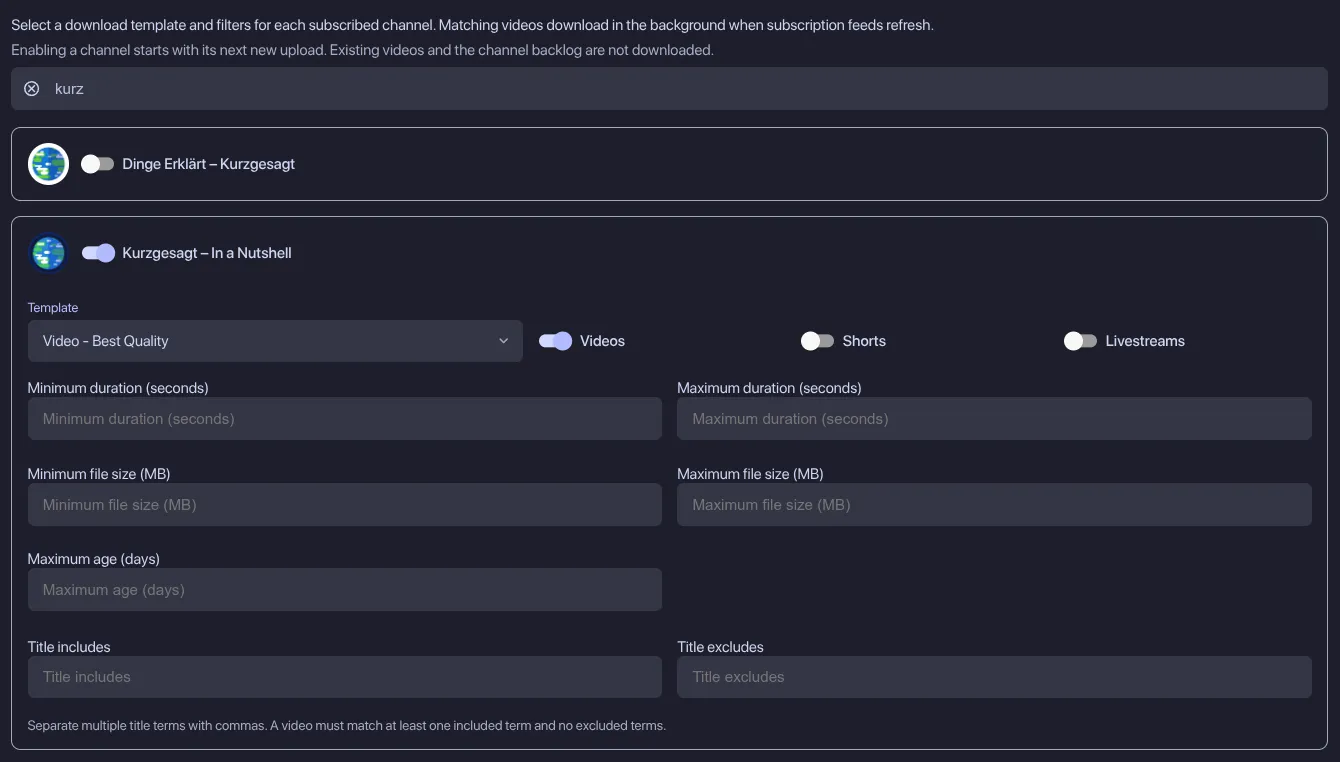Disable downloads for Kurzgesagt – In a Nutshell
The height and width of the screenshot is (762, 1340).
pos(98,253)
